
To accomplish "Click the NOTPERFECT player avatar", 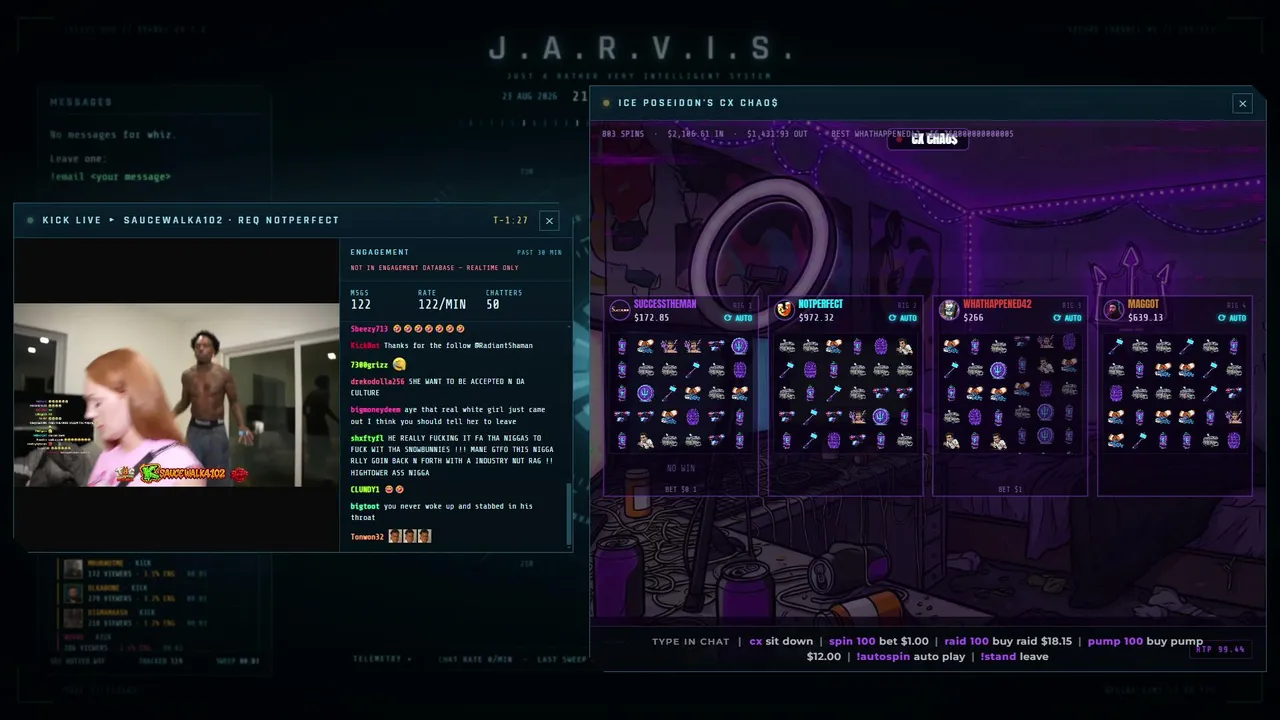I will [785, 310].
